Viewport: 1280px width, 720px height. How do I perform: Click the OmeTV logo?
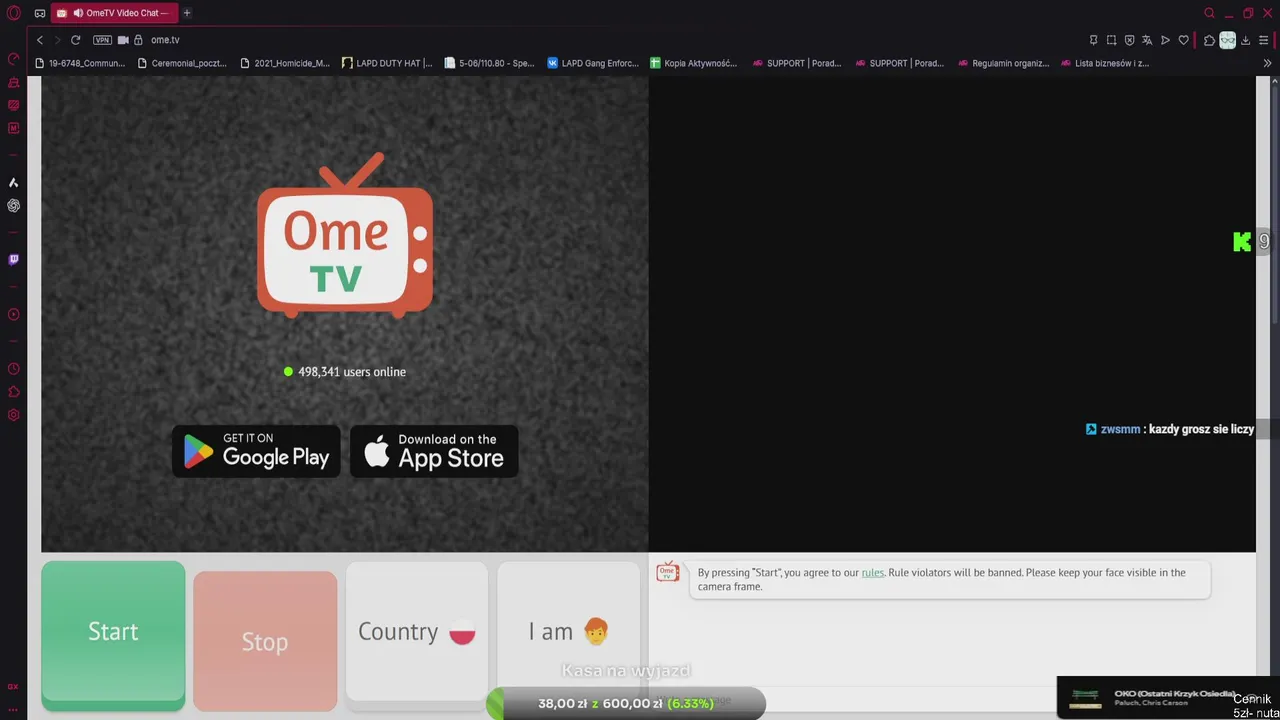(x=345, y=235)
